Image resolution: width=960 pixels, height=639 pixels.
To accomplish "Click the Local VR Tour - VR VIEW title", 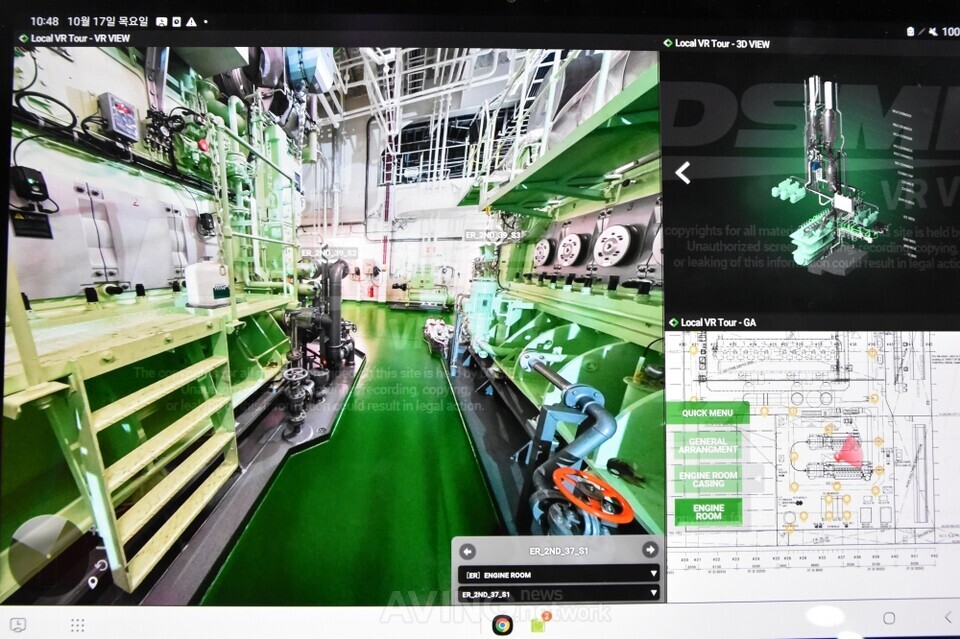I will tap(80, 38).
